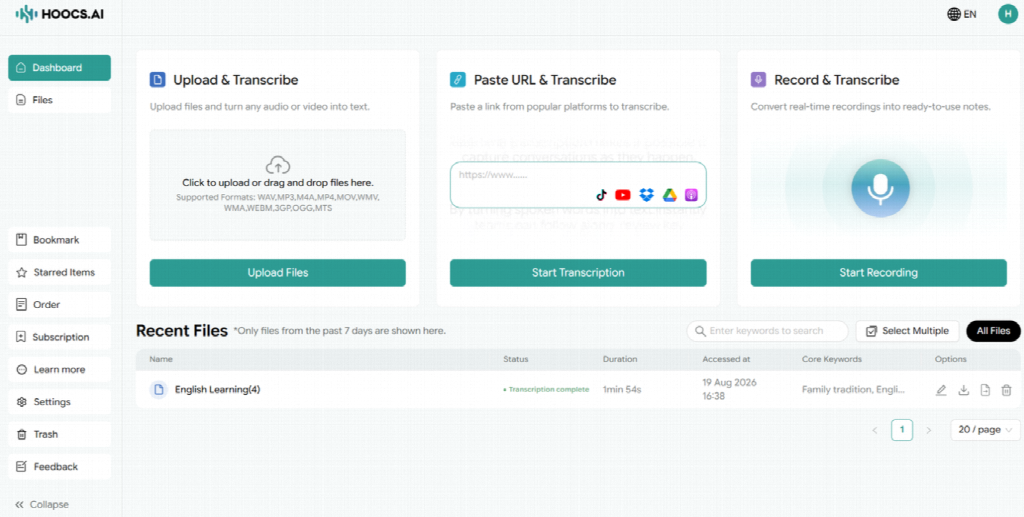Select the YouTube icon in URL box

tap(623, 195)
